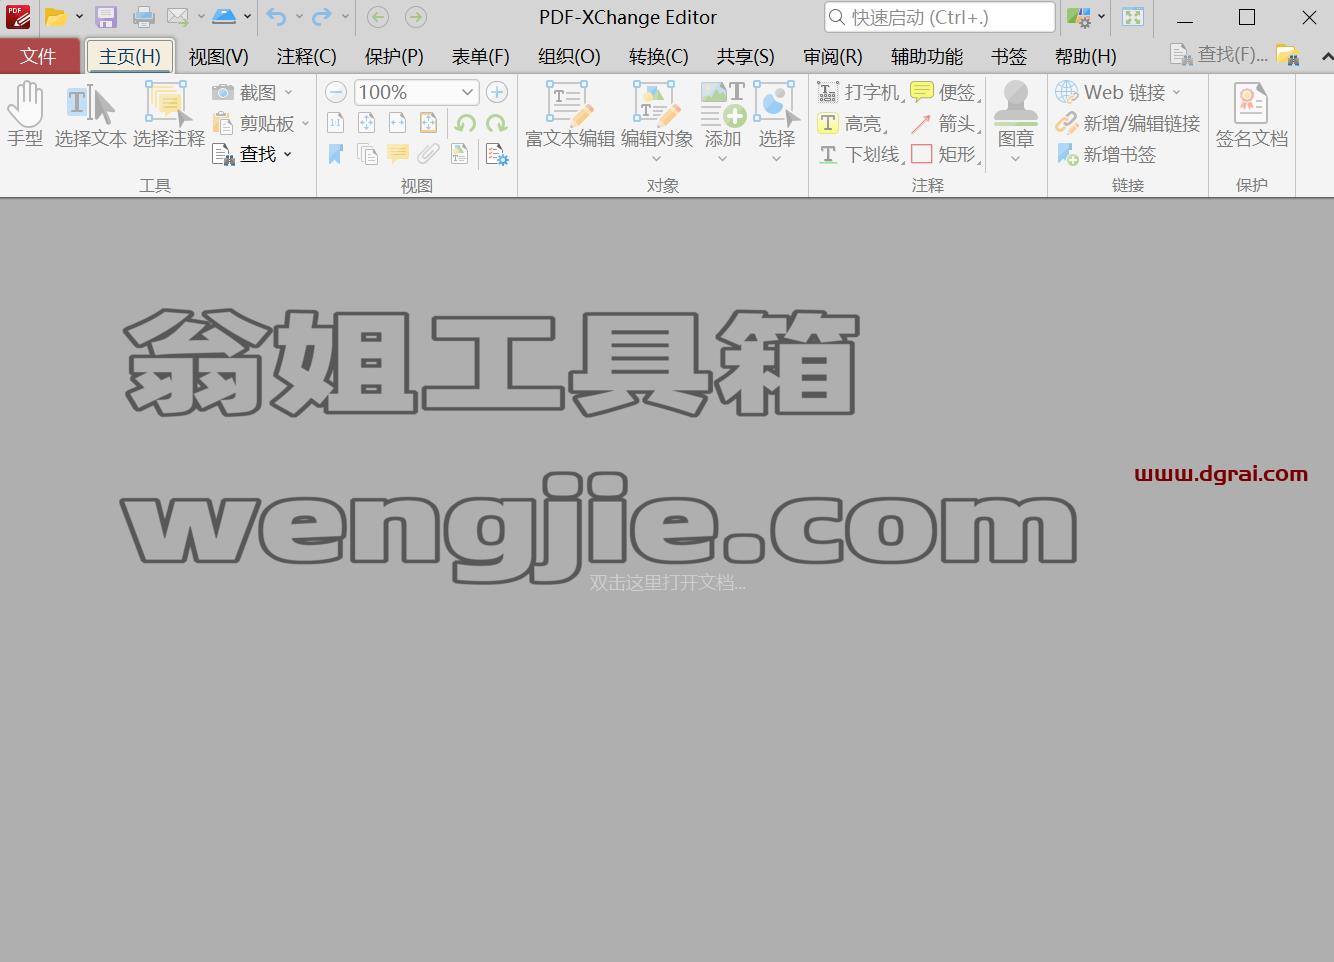Click the green forward navigation arrow
The image size is (1334, 962).
coord(416,17)
